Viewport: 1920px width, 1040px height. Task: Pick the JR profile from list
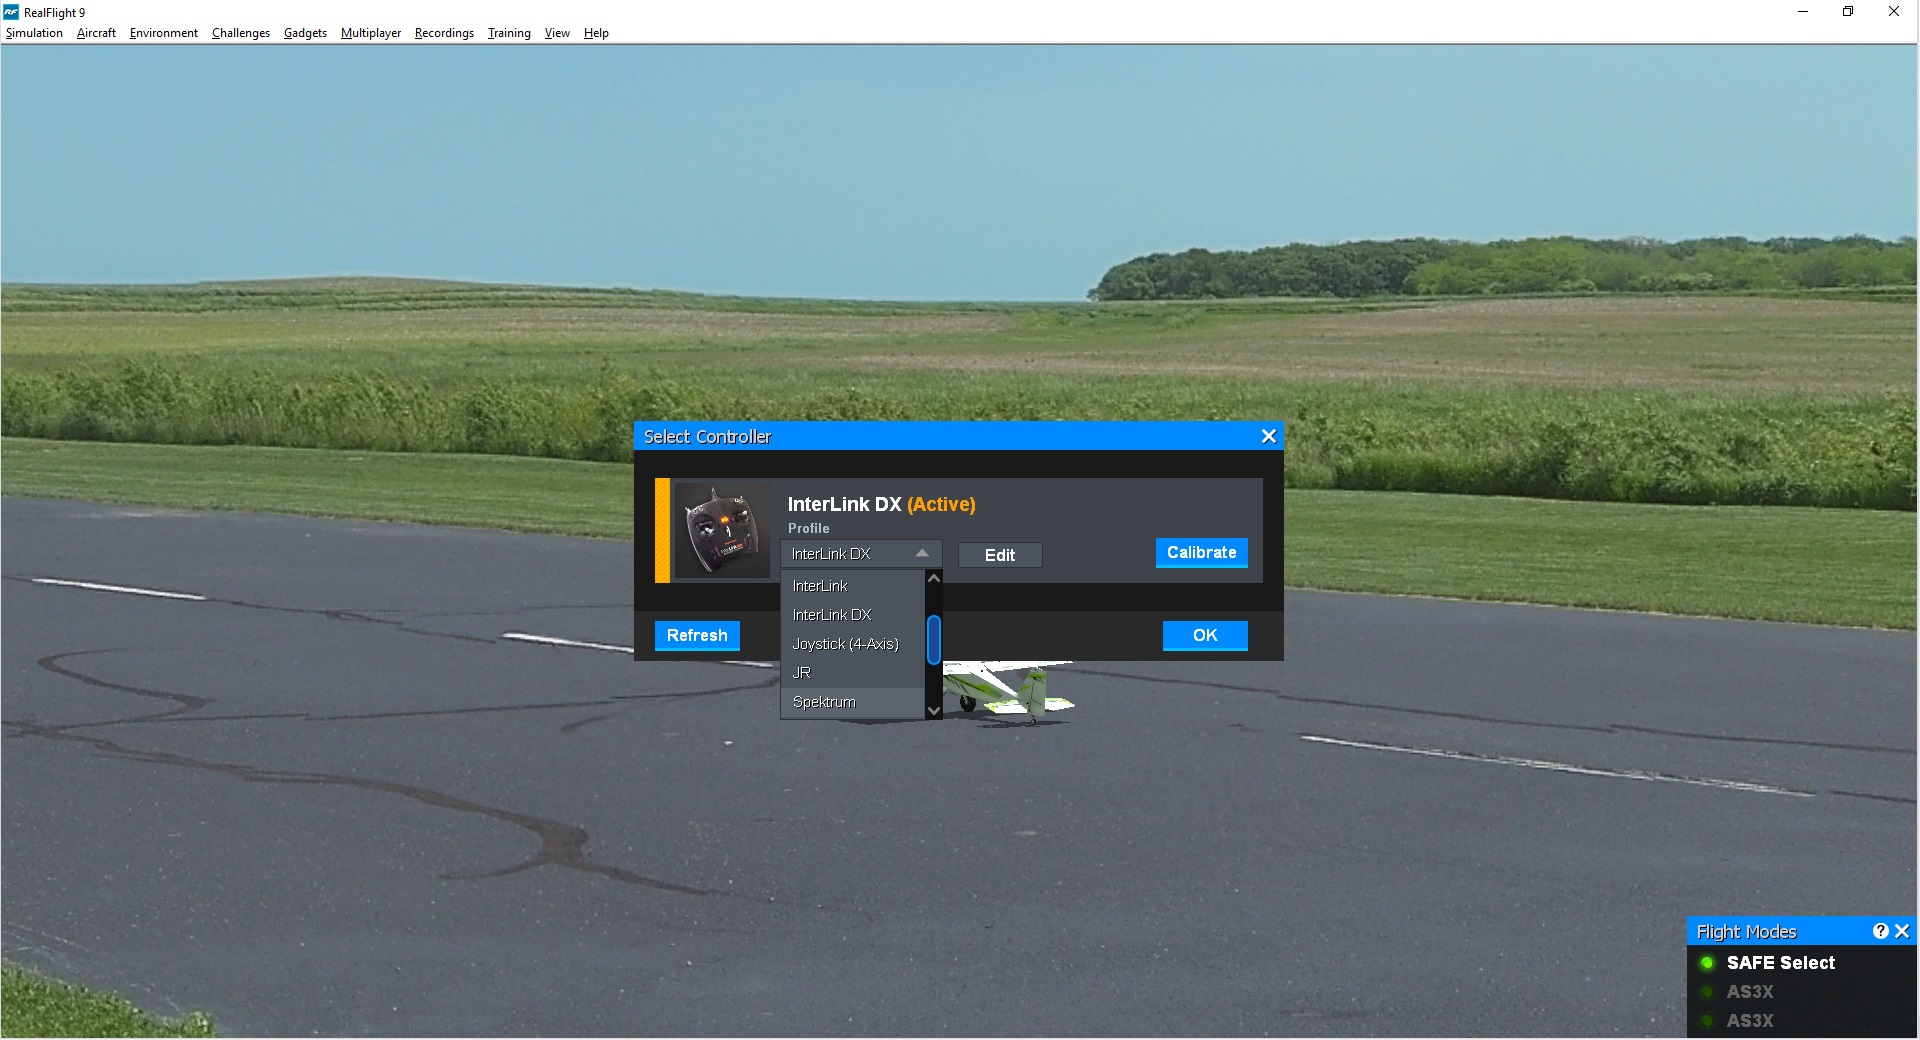pyautogui.click(x=802, y=673)
